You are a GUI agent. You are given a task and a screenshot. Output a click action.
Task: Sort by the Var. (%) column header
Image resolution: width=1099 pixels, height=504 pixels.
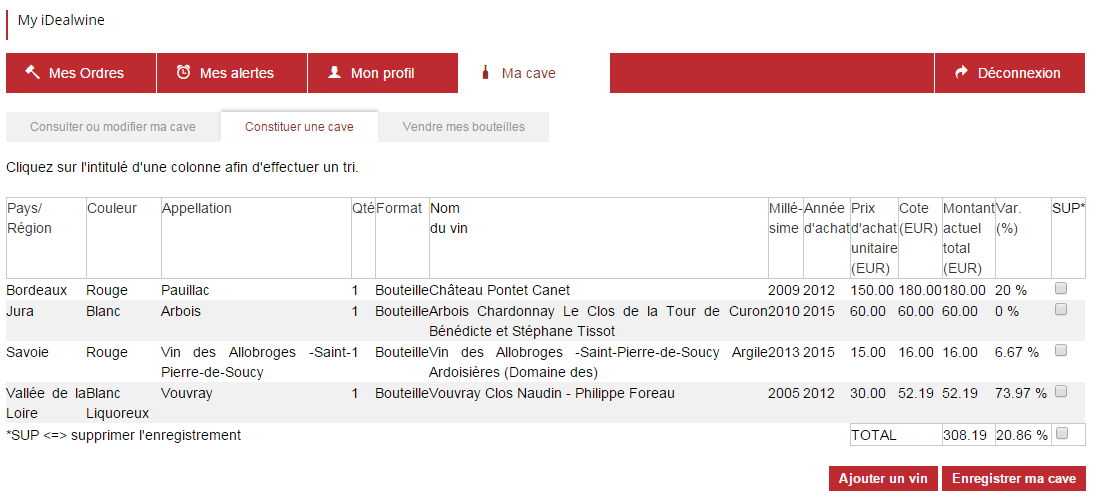[x=1009, y=218]
